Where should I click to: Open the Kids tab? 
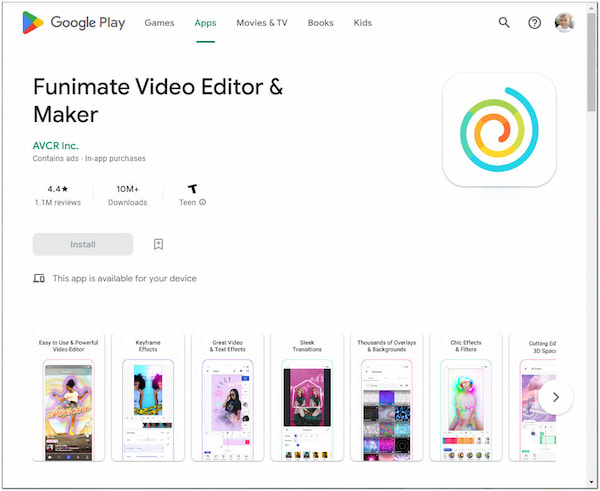pyautogui.click(x=362, y=23)
